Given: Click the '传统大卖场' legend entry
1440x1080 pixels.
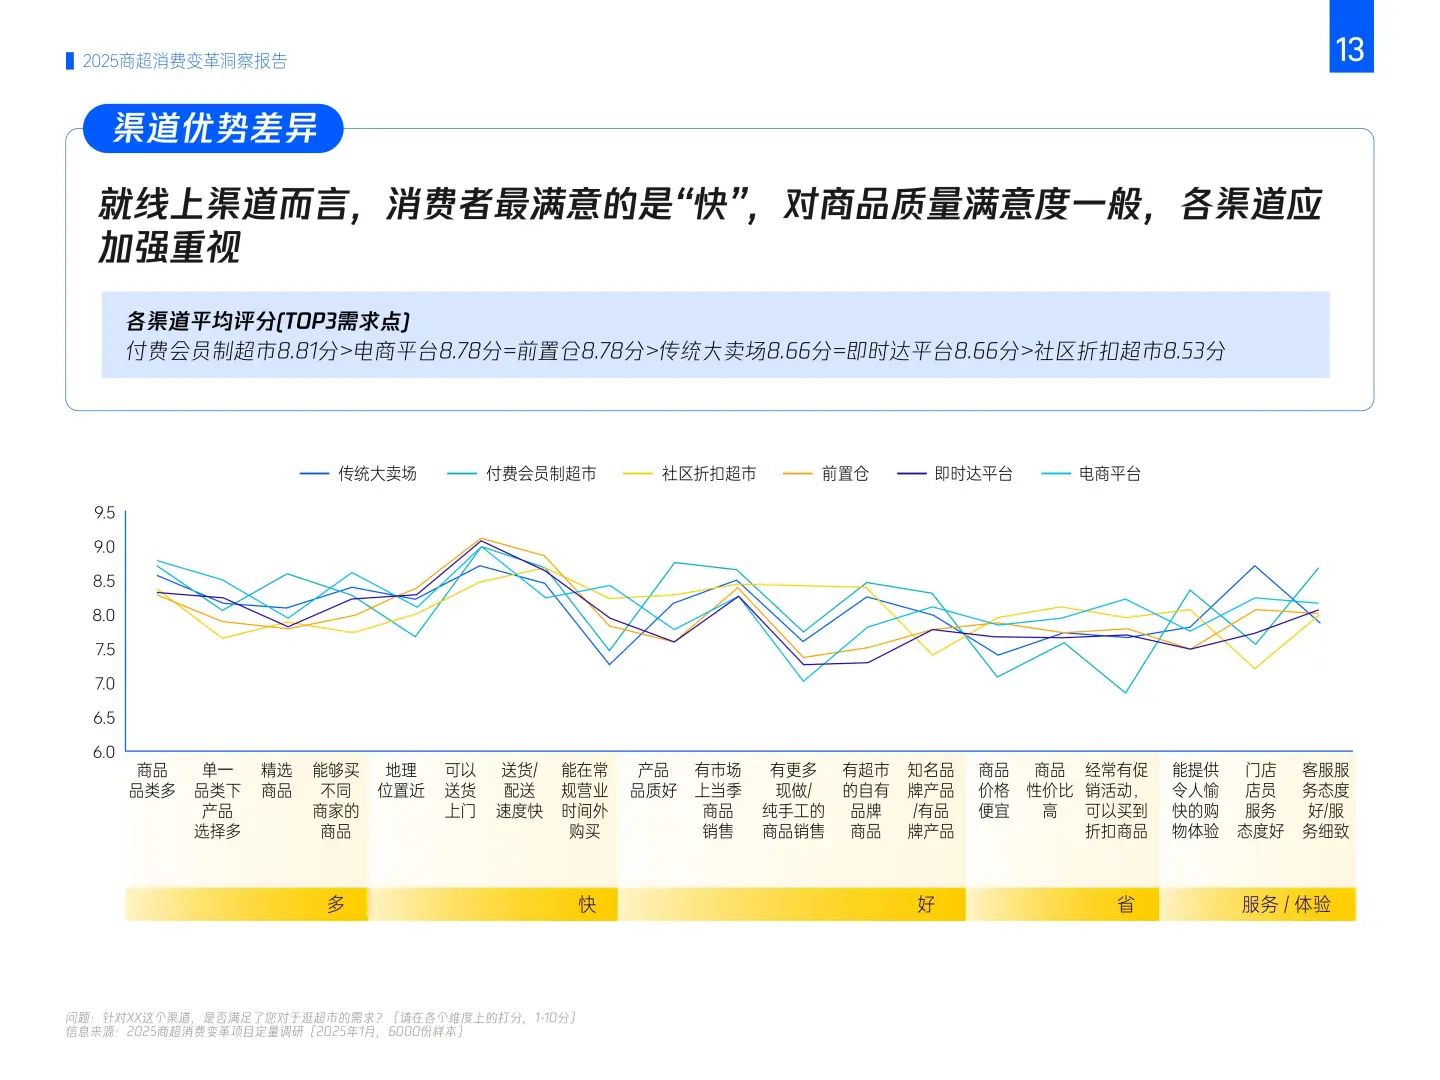Looking at the screenshot, I should [358, 474].
